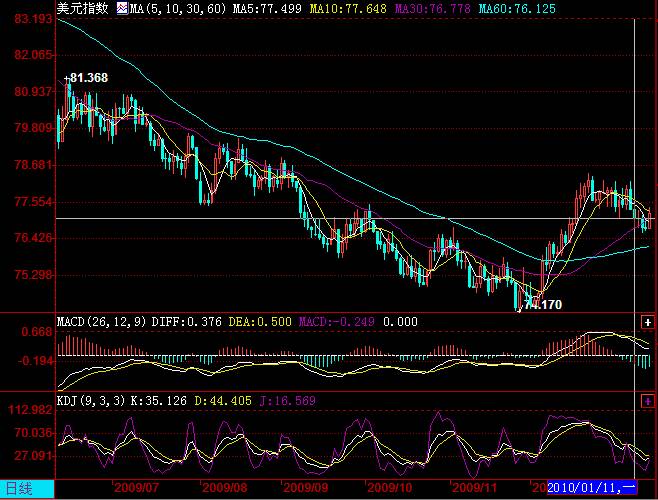Click the DIFF:0.376 value

(186, 322)
